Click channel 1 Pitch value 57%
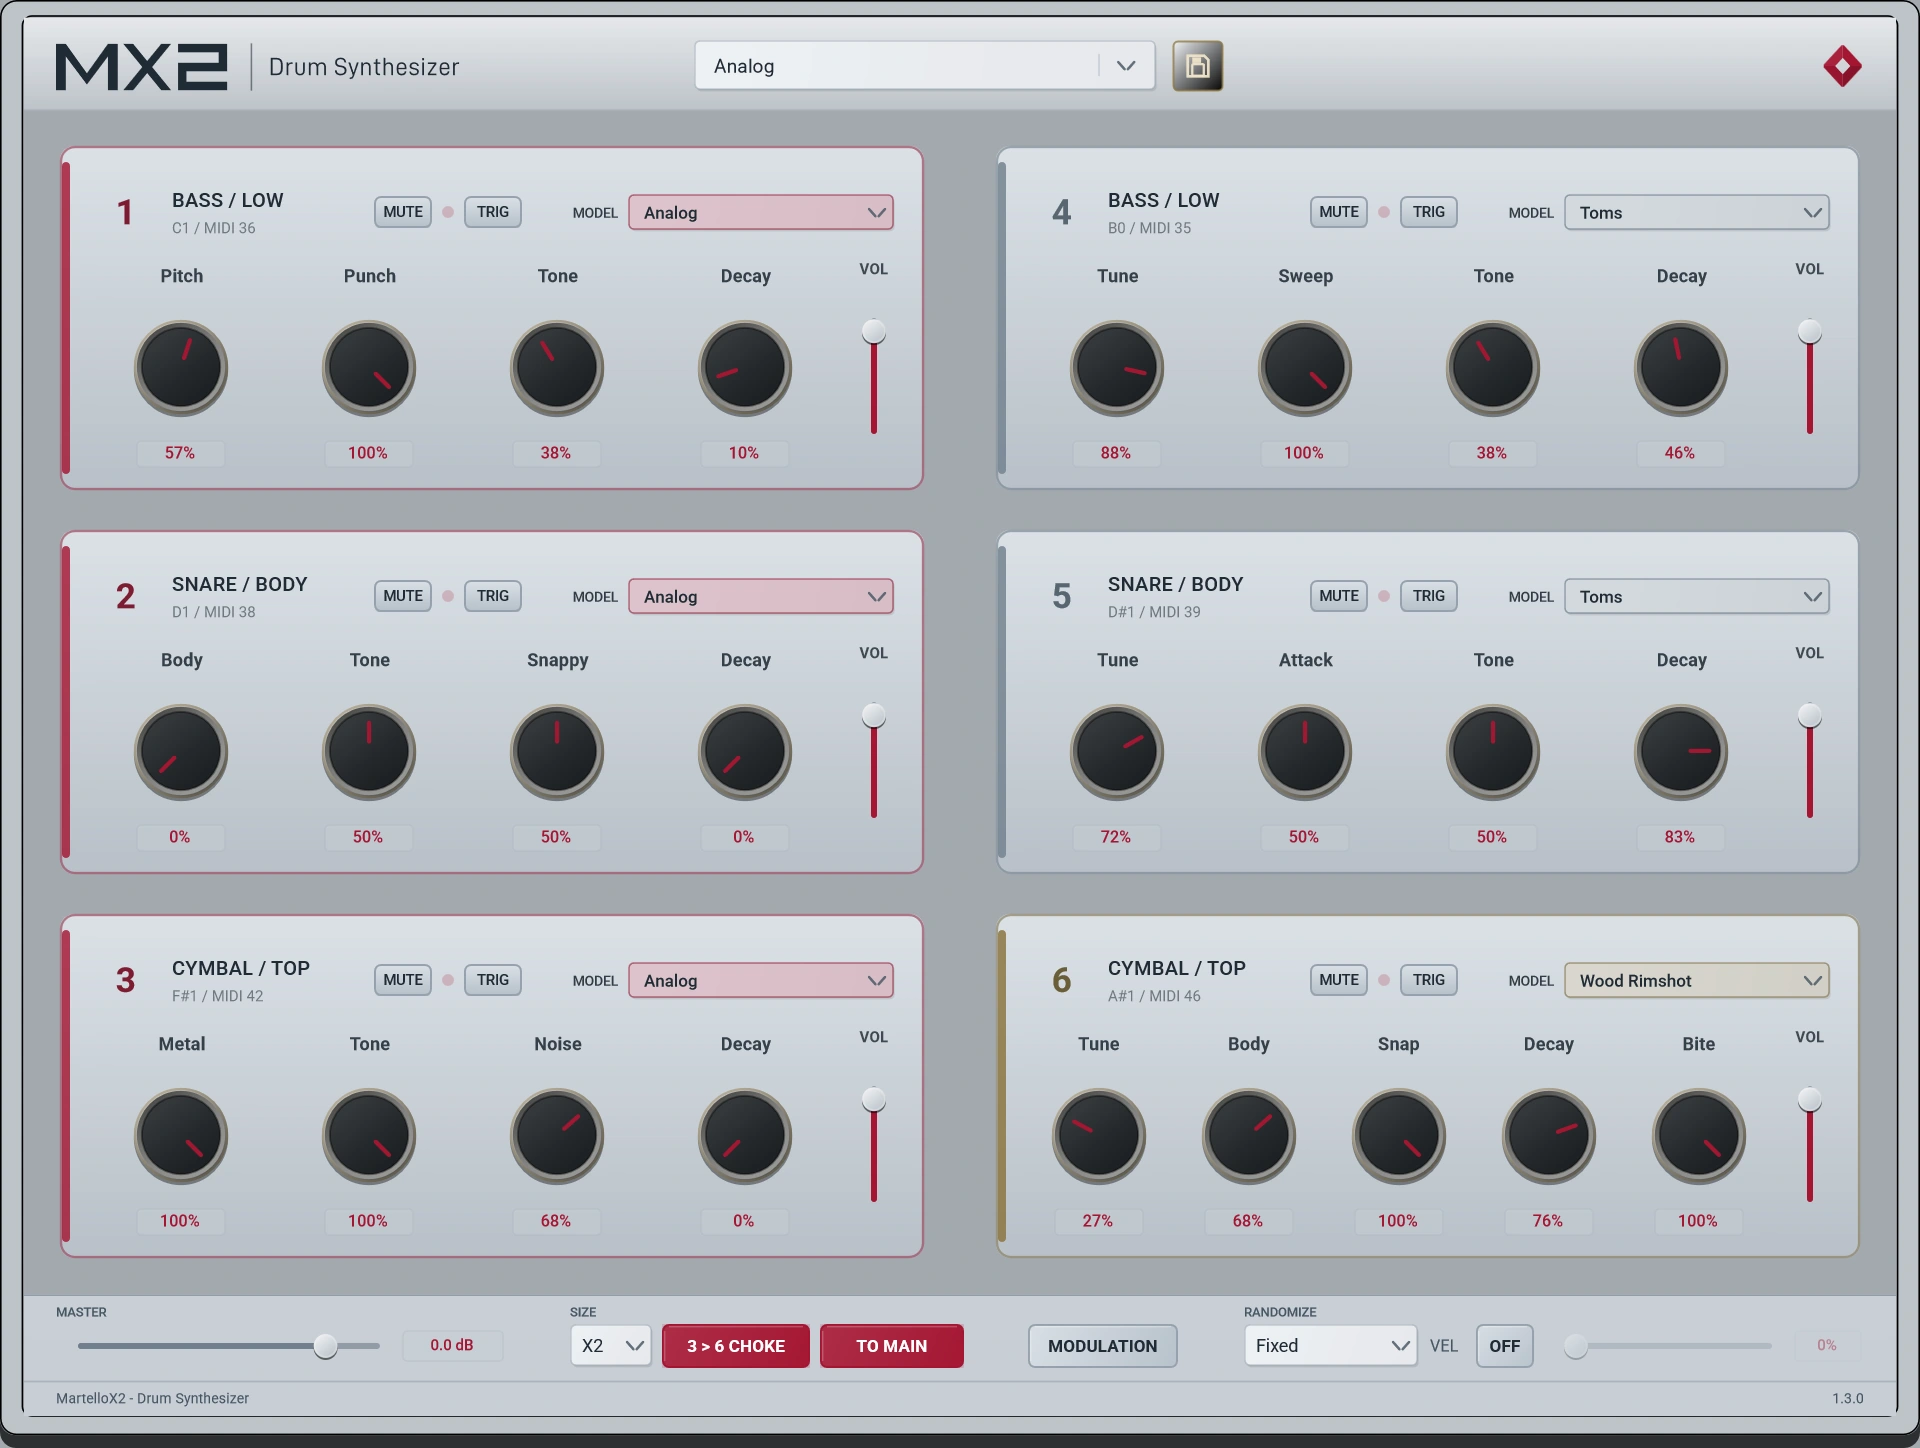Viewport: 1920px width, 1448px height. 180,453
